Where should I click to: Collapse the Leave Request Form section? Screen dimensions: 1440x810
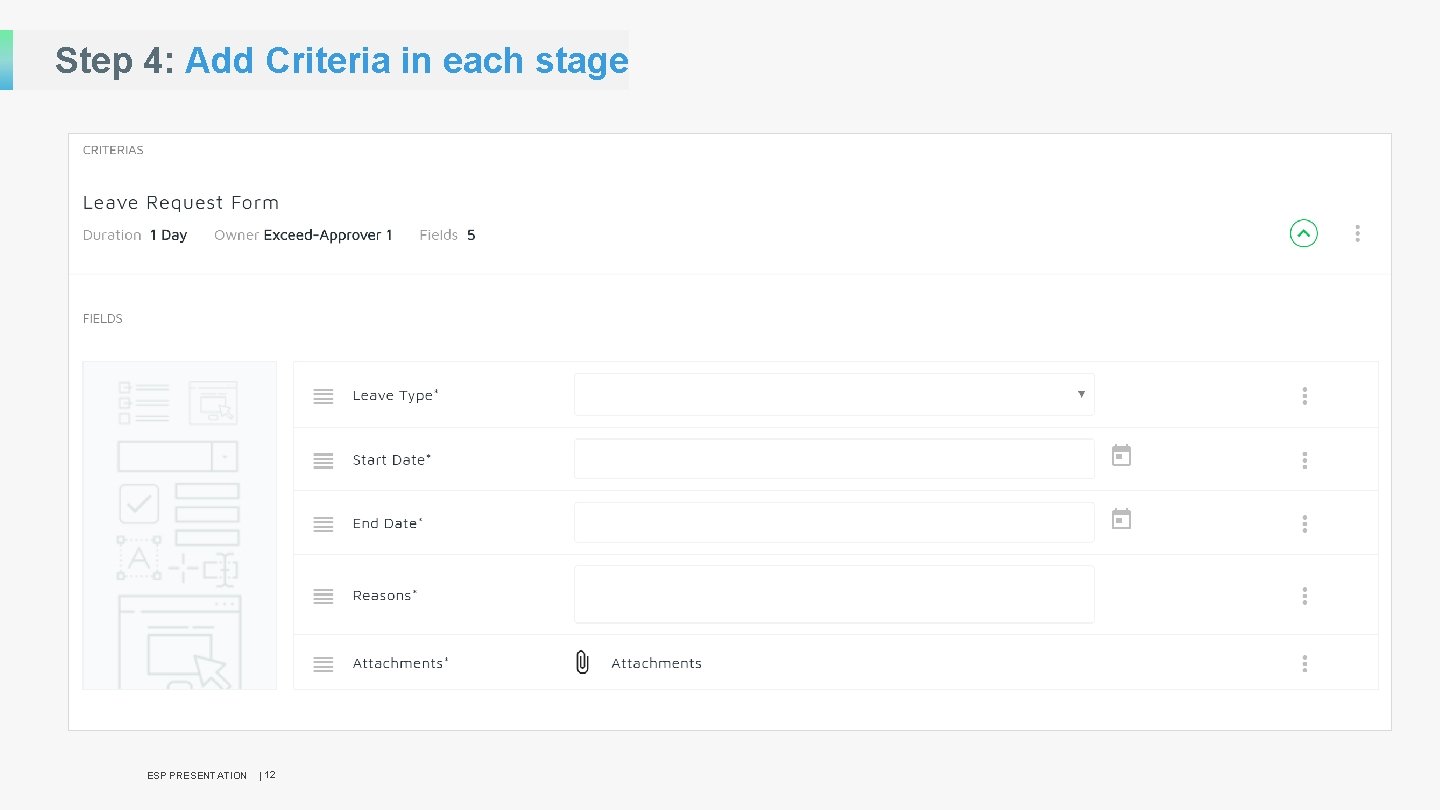click(x=1303, y=233)
